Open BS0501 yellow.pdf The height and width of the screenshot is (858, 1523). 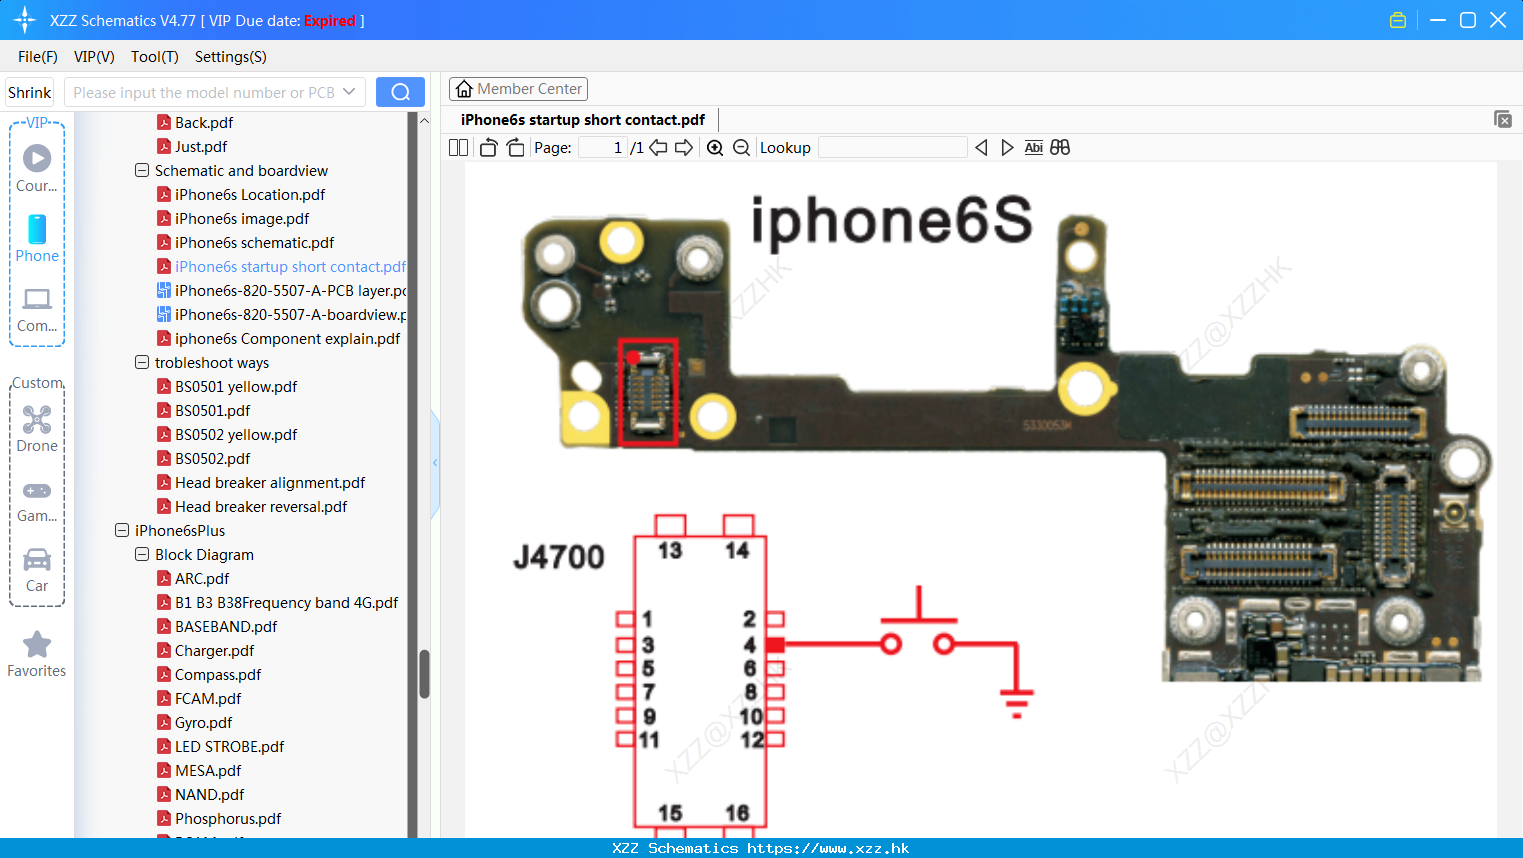click(x=236, y=386)
